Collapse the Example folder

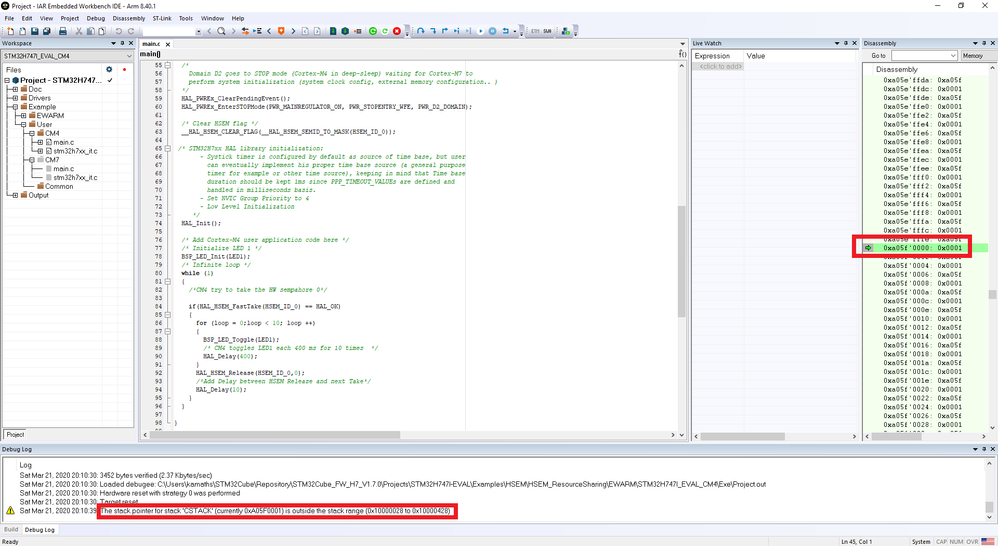point(15,107)
